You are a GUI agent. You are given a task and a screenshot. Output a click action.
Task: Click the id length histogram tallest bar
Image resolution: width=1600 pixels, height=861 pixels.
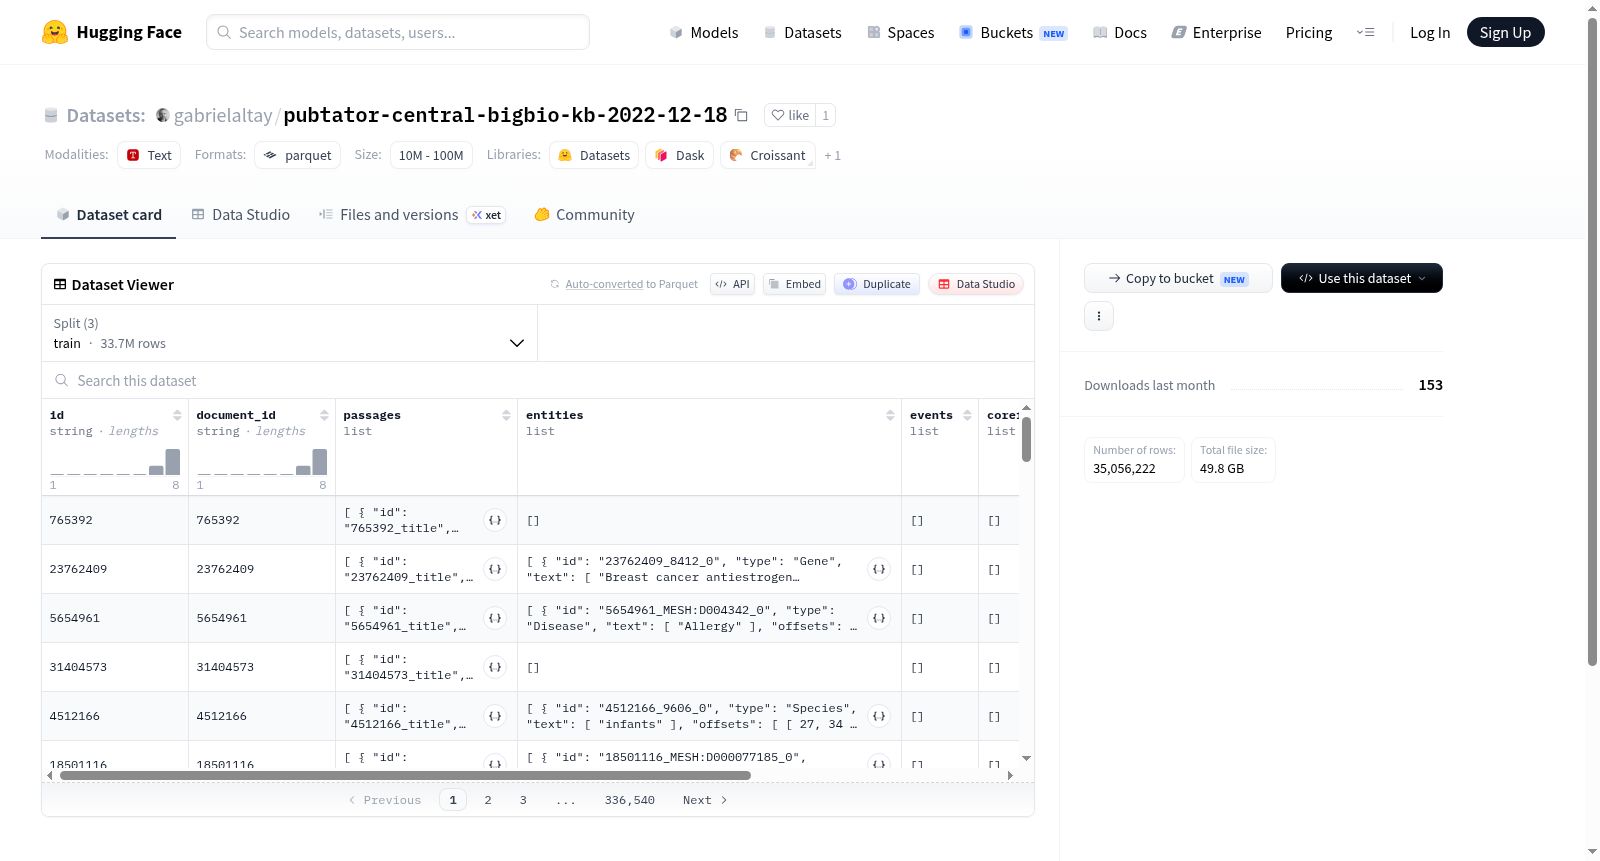click(x=173, y=461)
